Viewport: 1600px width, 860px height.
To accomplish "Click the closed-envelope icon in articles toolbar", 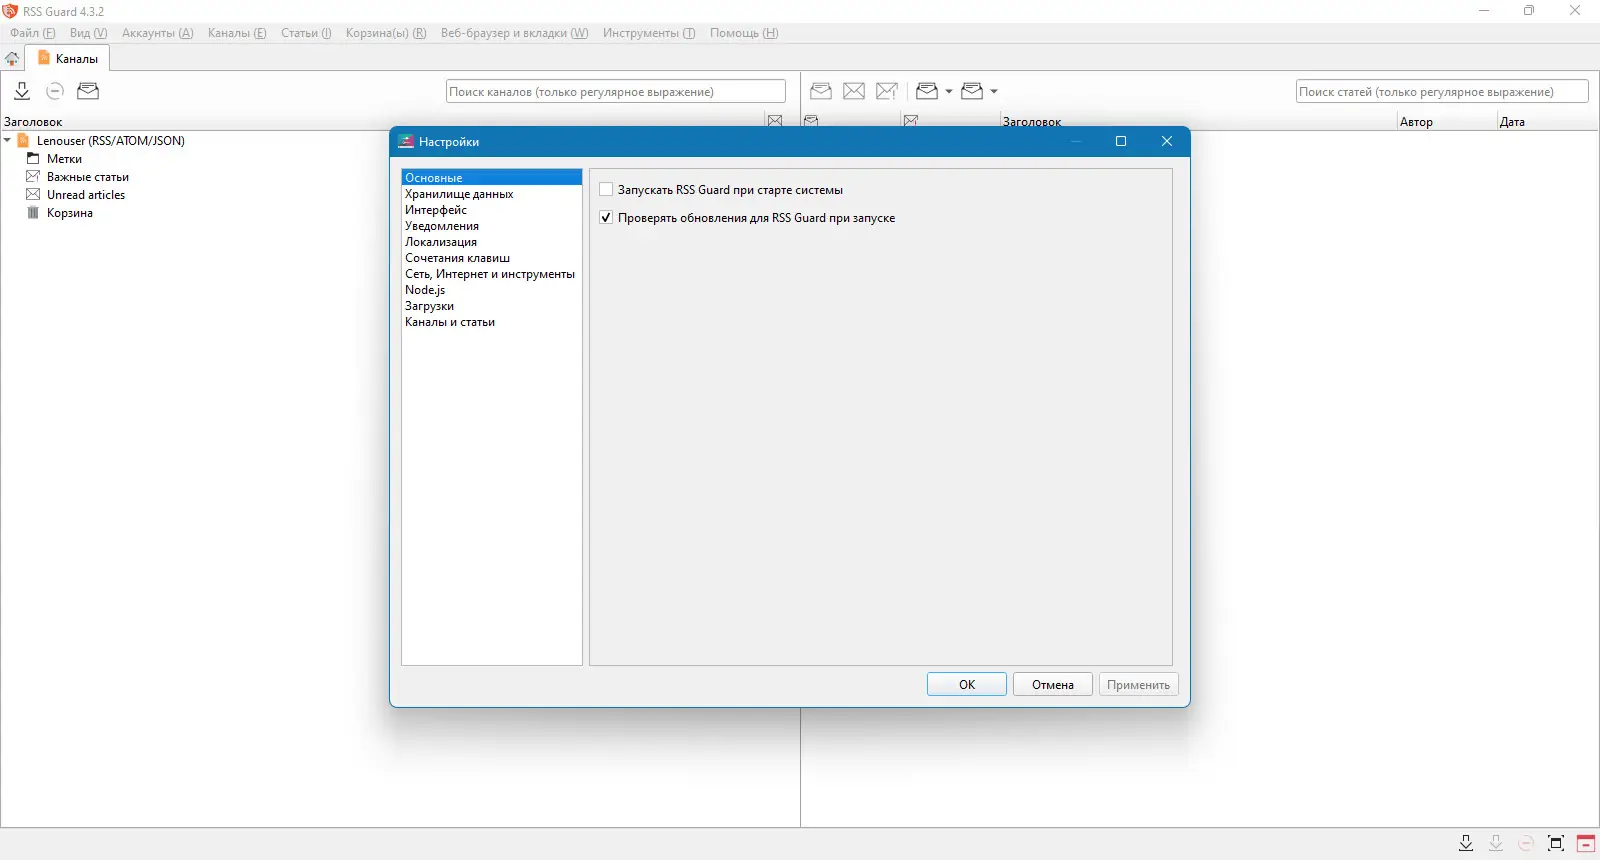I will (x=854, y=91).
